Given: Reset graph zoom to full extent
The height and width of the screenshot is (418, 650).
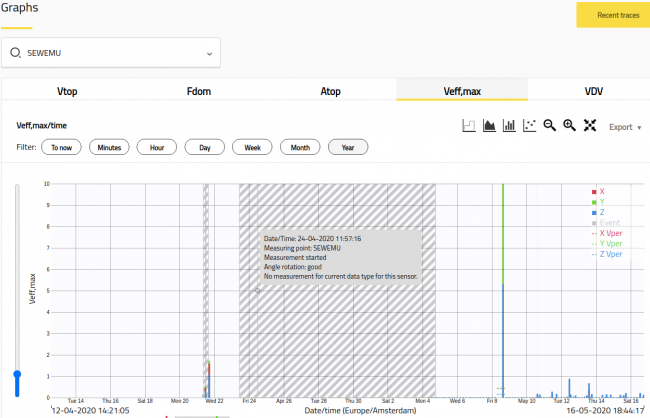Looking at the screenshot, I should (589, 126).
